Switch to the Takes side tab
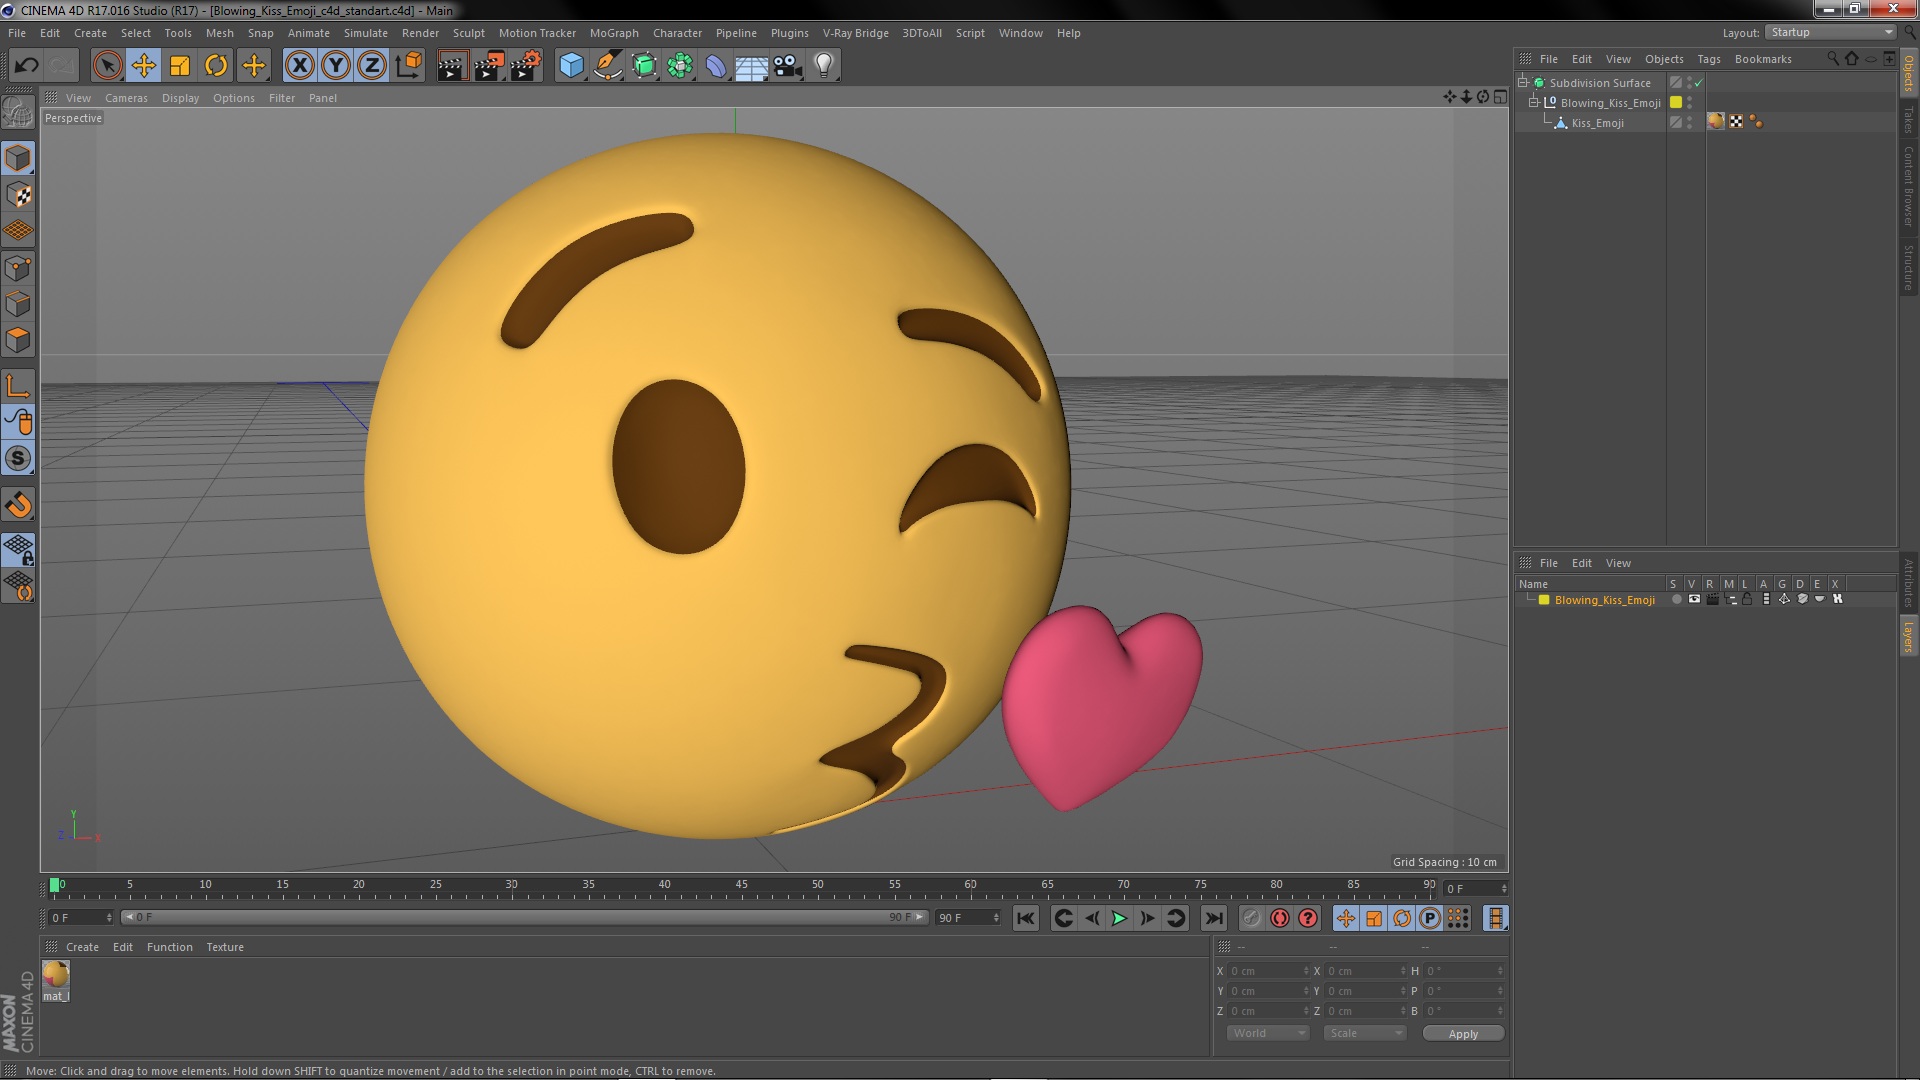 [x=1908, y=121]
